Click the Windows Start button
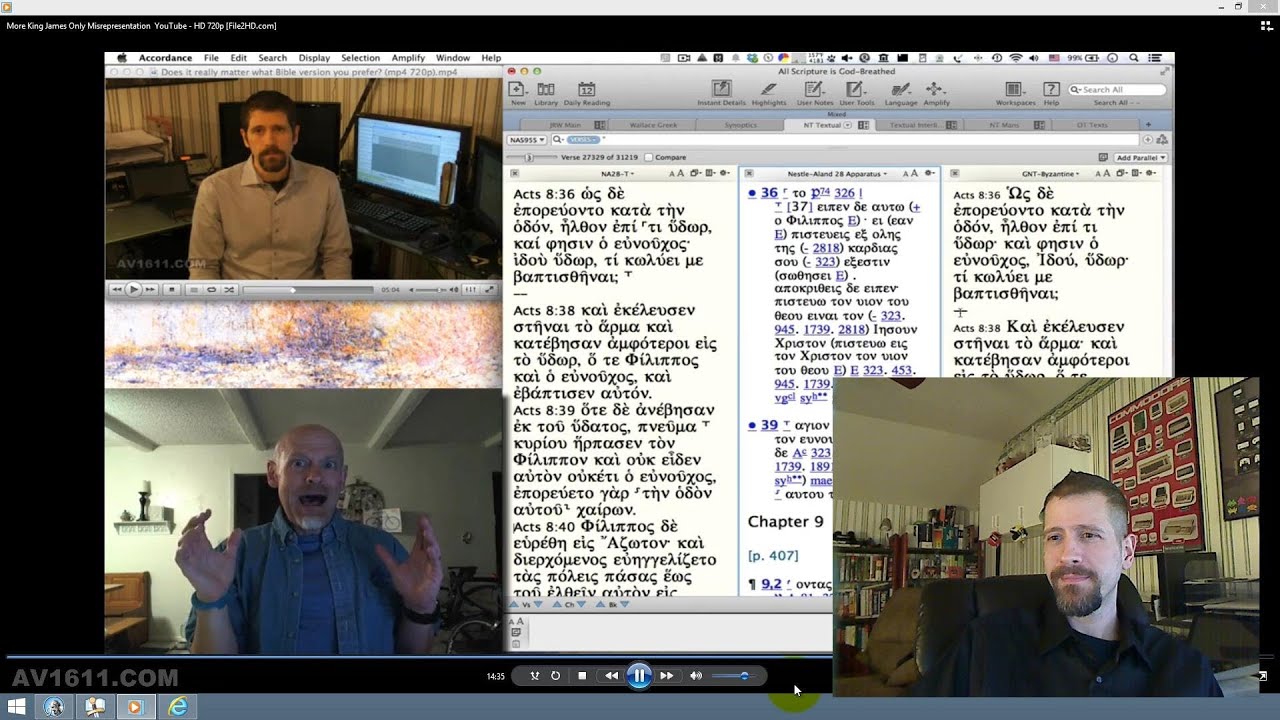Screen dimensions: 1280x720 coord(17,707)
